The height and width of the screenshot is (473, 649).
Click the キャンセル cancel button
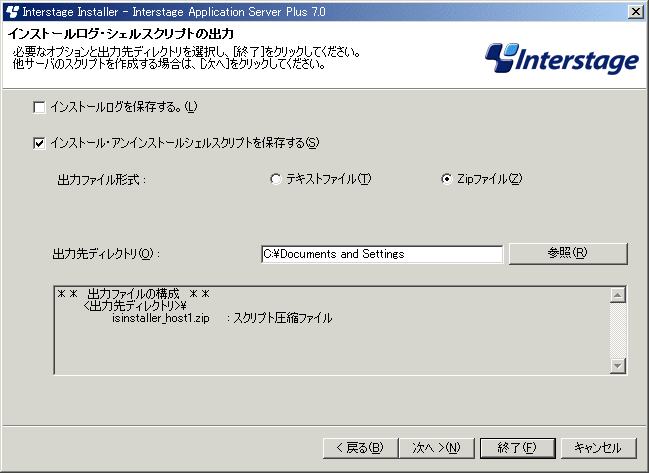[598, 448]
